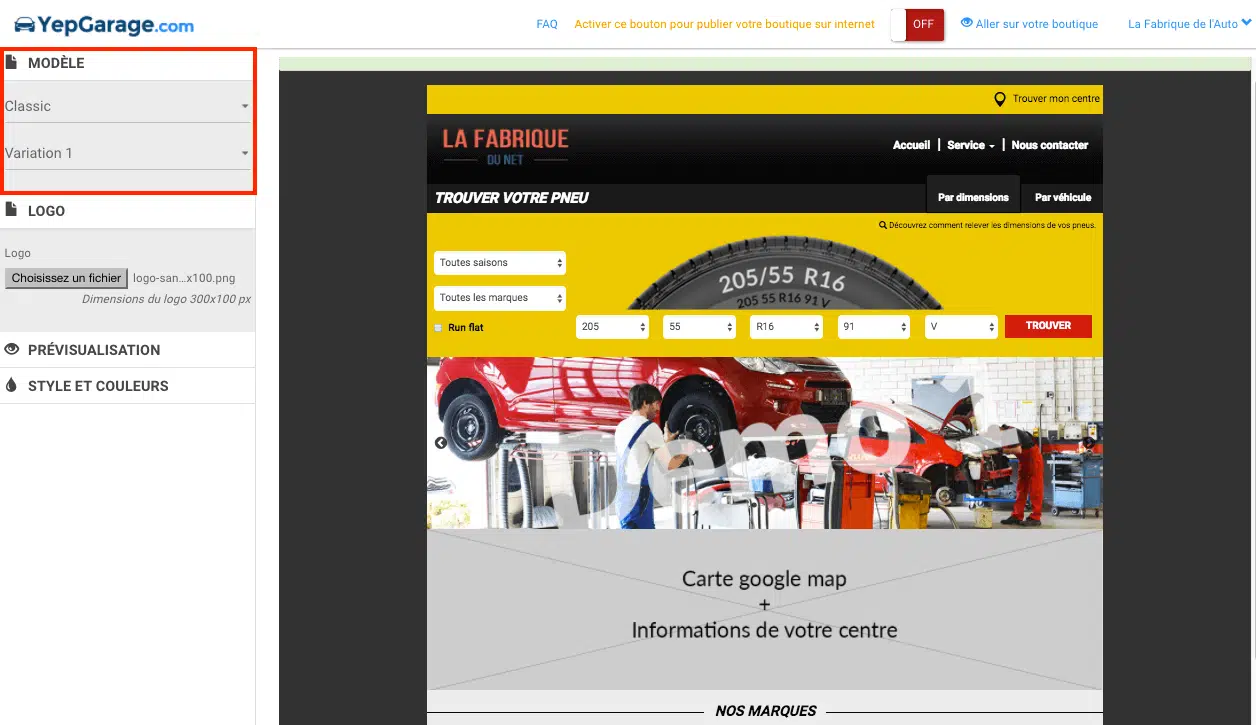The image size is (1256, 725).
Task: Click the eye icon before Aller sur votre boutique
Action: coord(966,23)
